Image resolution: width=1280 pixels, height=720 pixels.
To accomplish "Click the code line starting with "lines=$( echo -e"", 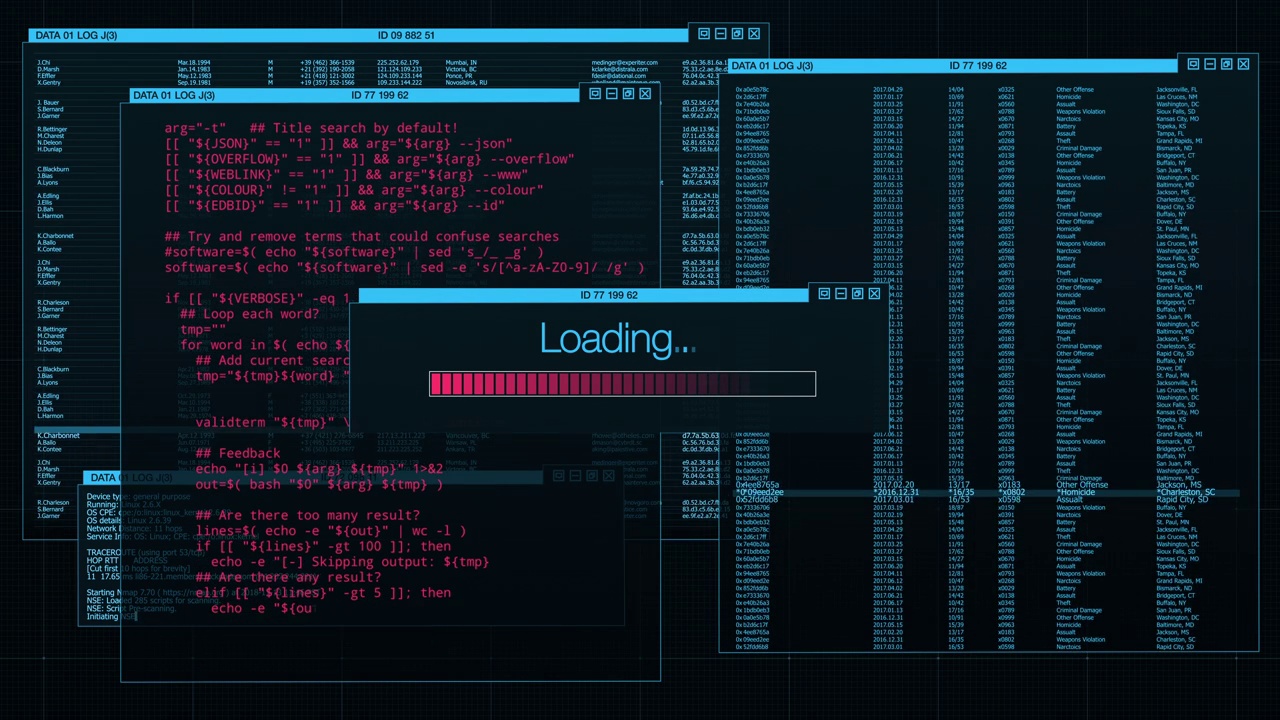I will pos(331,531).
